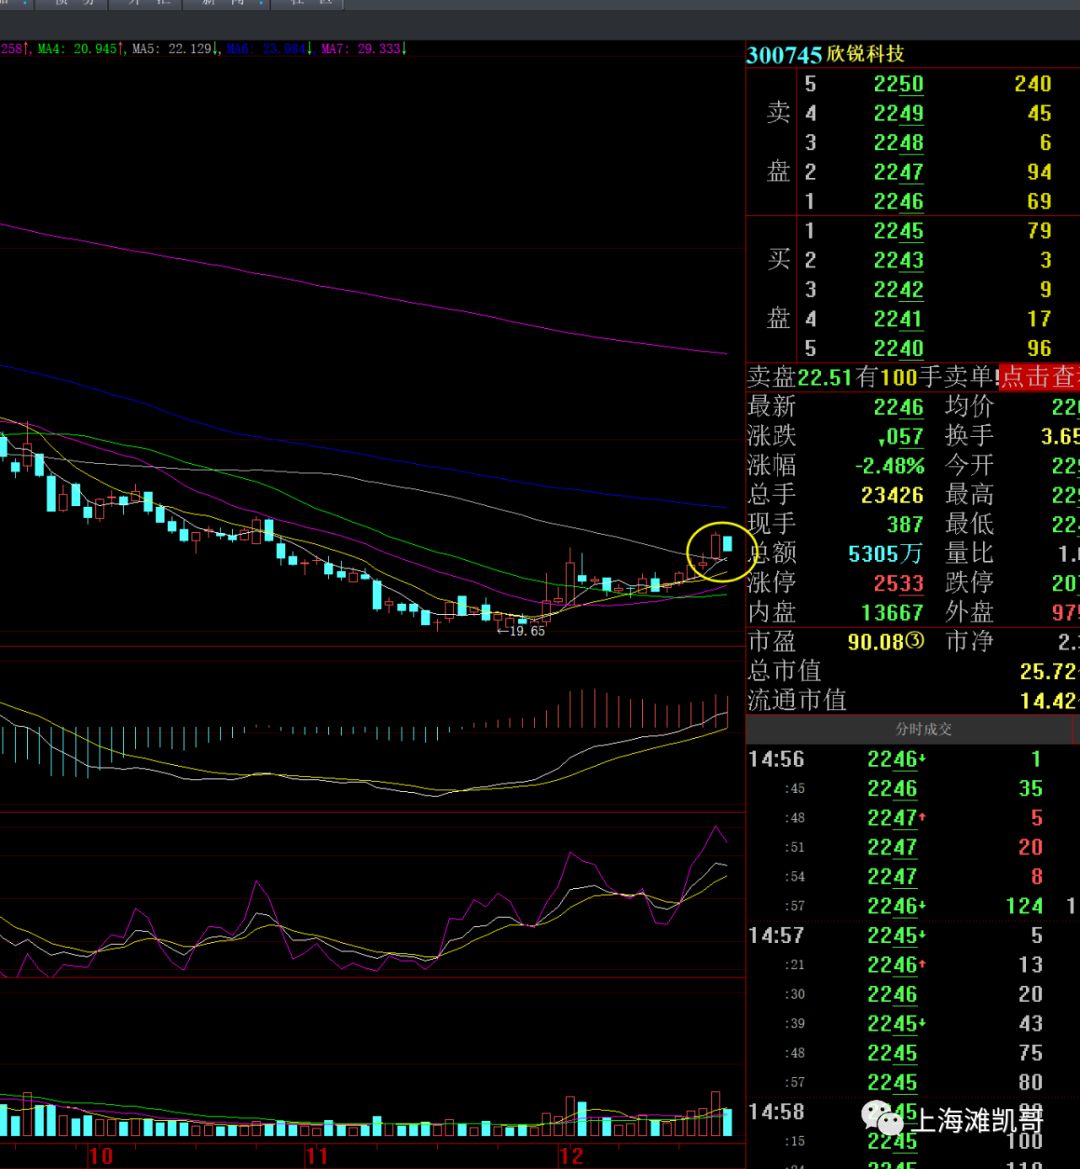This screenshot has height=1169, width=1080.
Task: Select sell level 1 price 2246
Action: pos(898,201)
